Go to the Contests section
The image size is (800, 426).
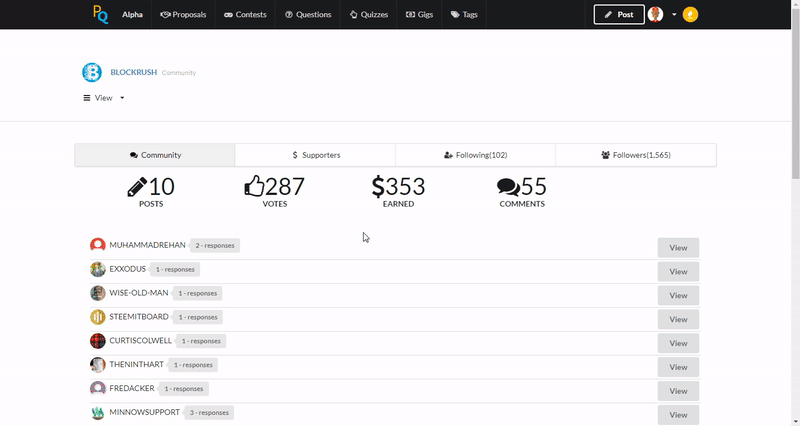click(245, 15)
